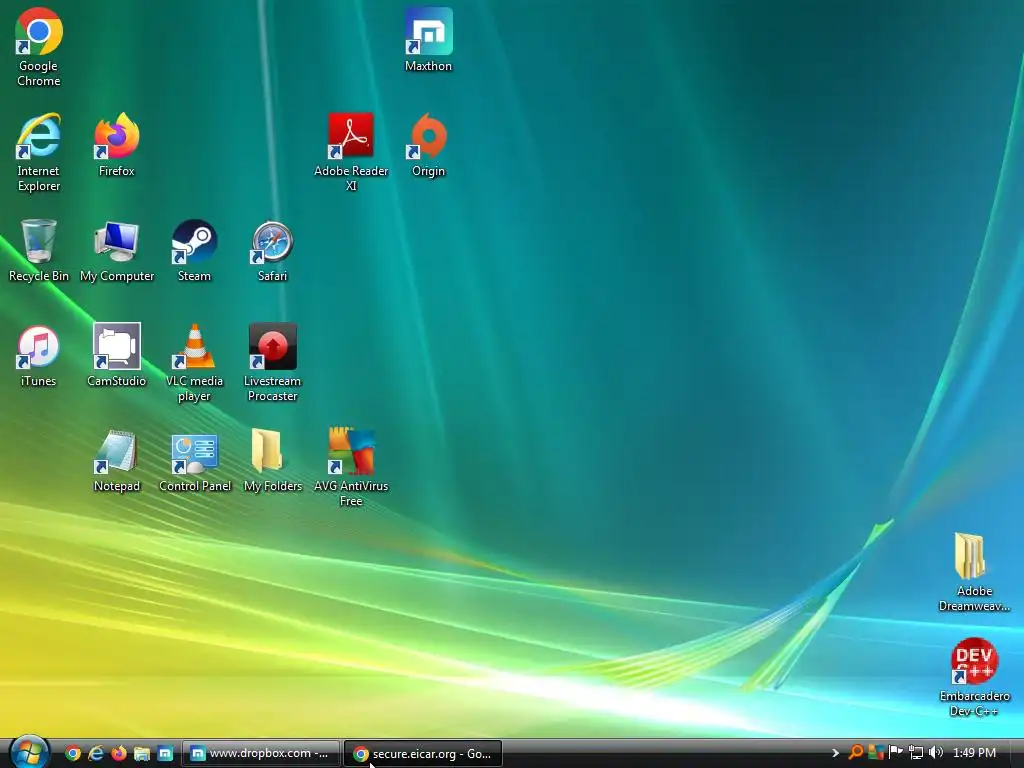The height and width of the screenshot is (768, 1024).
Task: Open the volume speaker tray icon
Action: pyautogui.click(x=936, y=753)
